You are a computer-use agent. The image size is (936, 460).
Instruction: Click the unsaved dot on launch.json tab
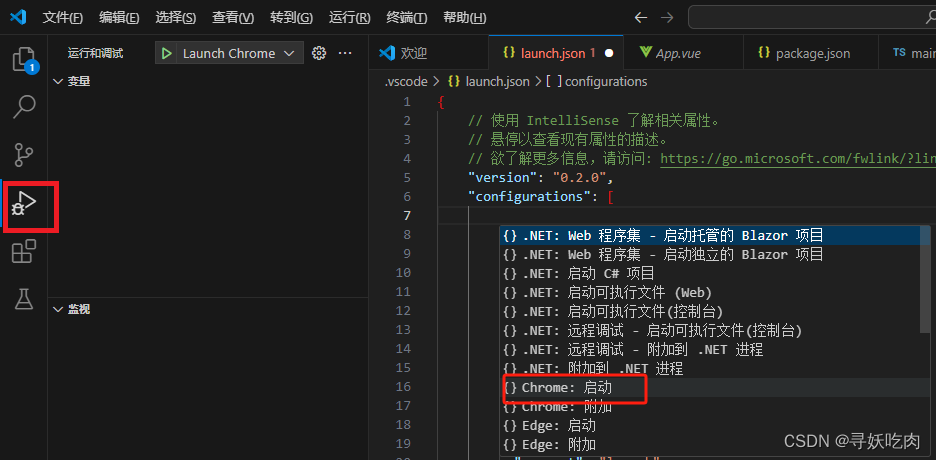[x=609, y=53]
